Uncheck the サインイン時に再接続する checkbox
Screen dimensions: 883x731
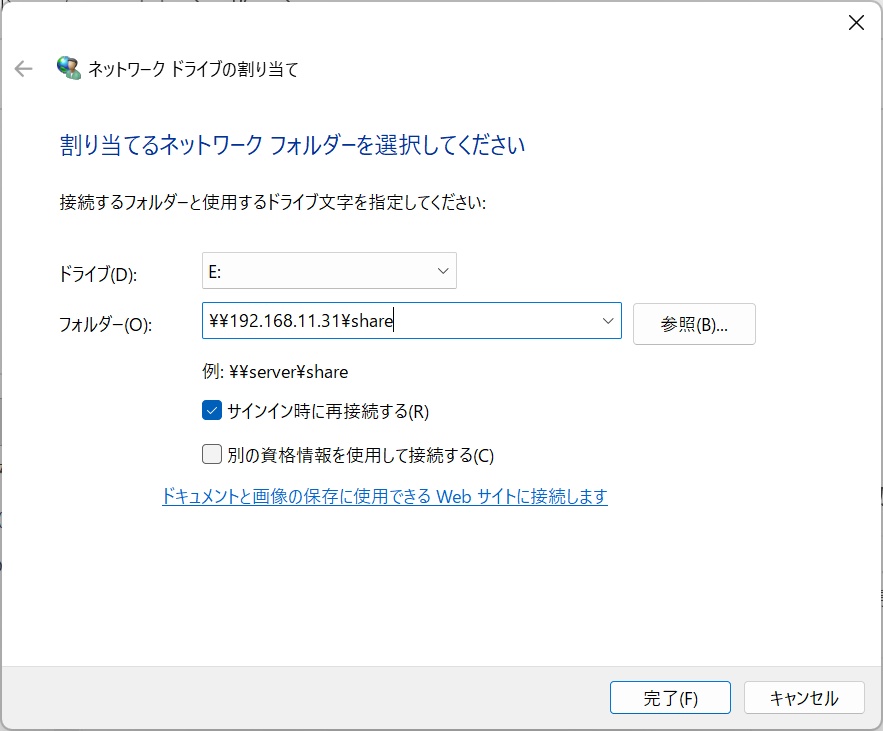point(212,411)
